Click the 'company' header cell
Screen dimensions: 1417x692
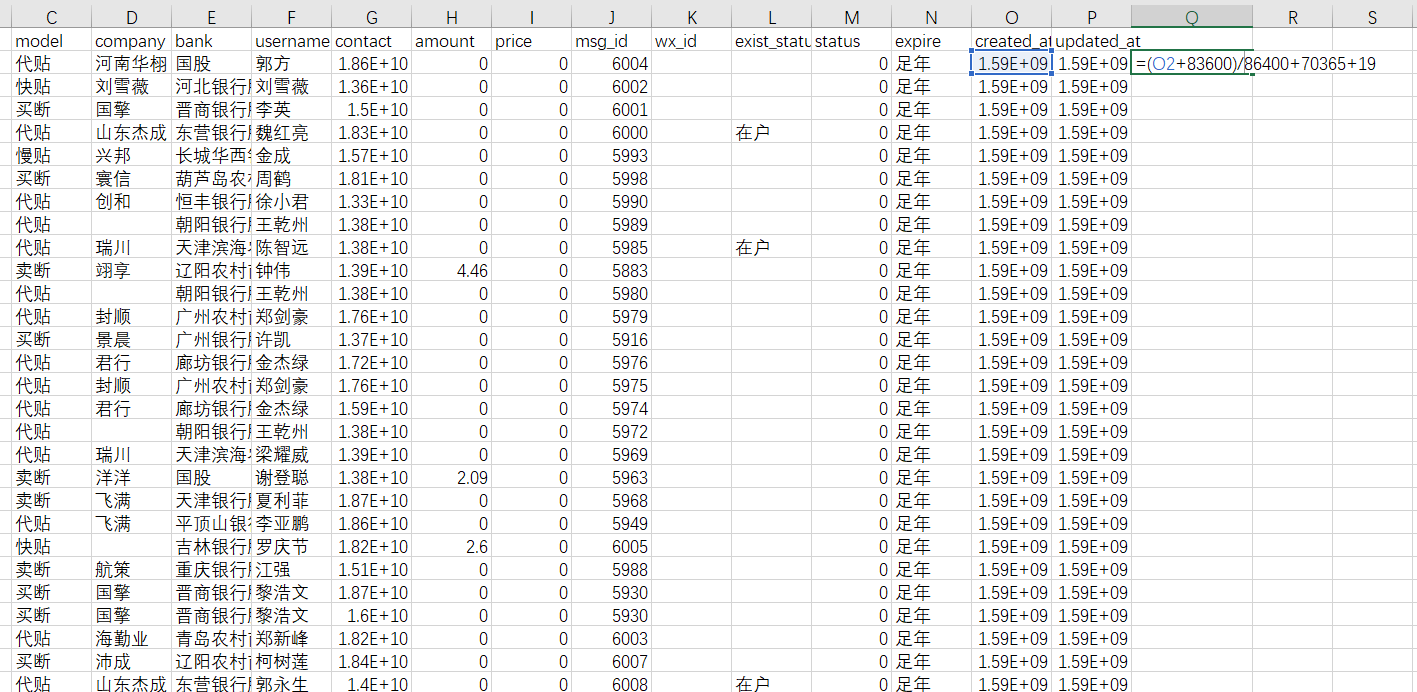pos(132,41)
